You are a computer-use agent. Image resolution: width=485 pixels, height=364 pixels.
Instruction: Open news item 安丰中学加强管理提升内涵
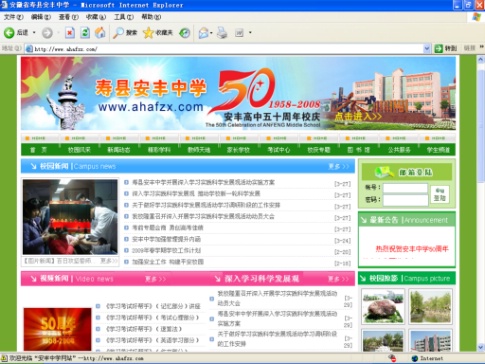point(166,239)
